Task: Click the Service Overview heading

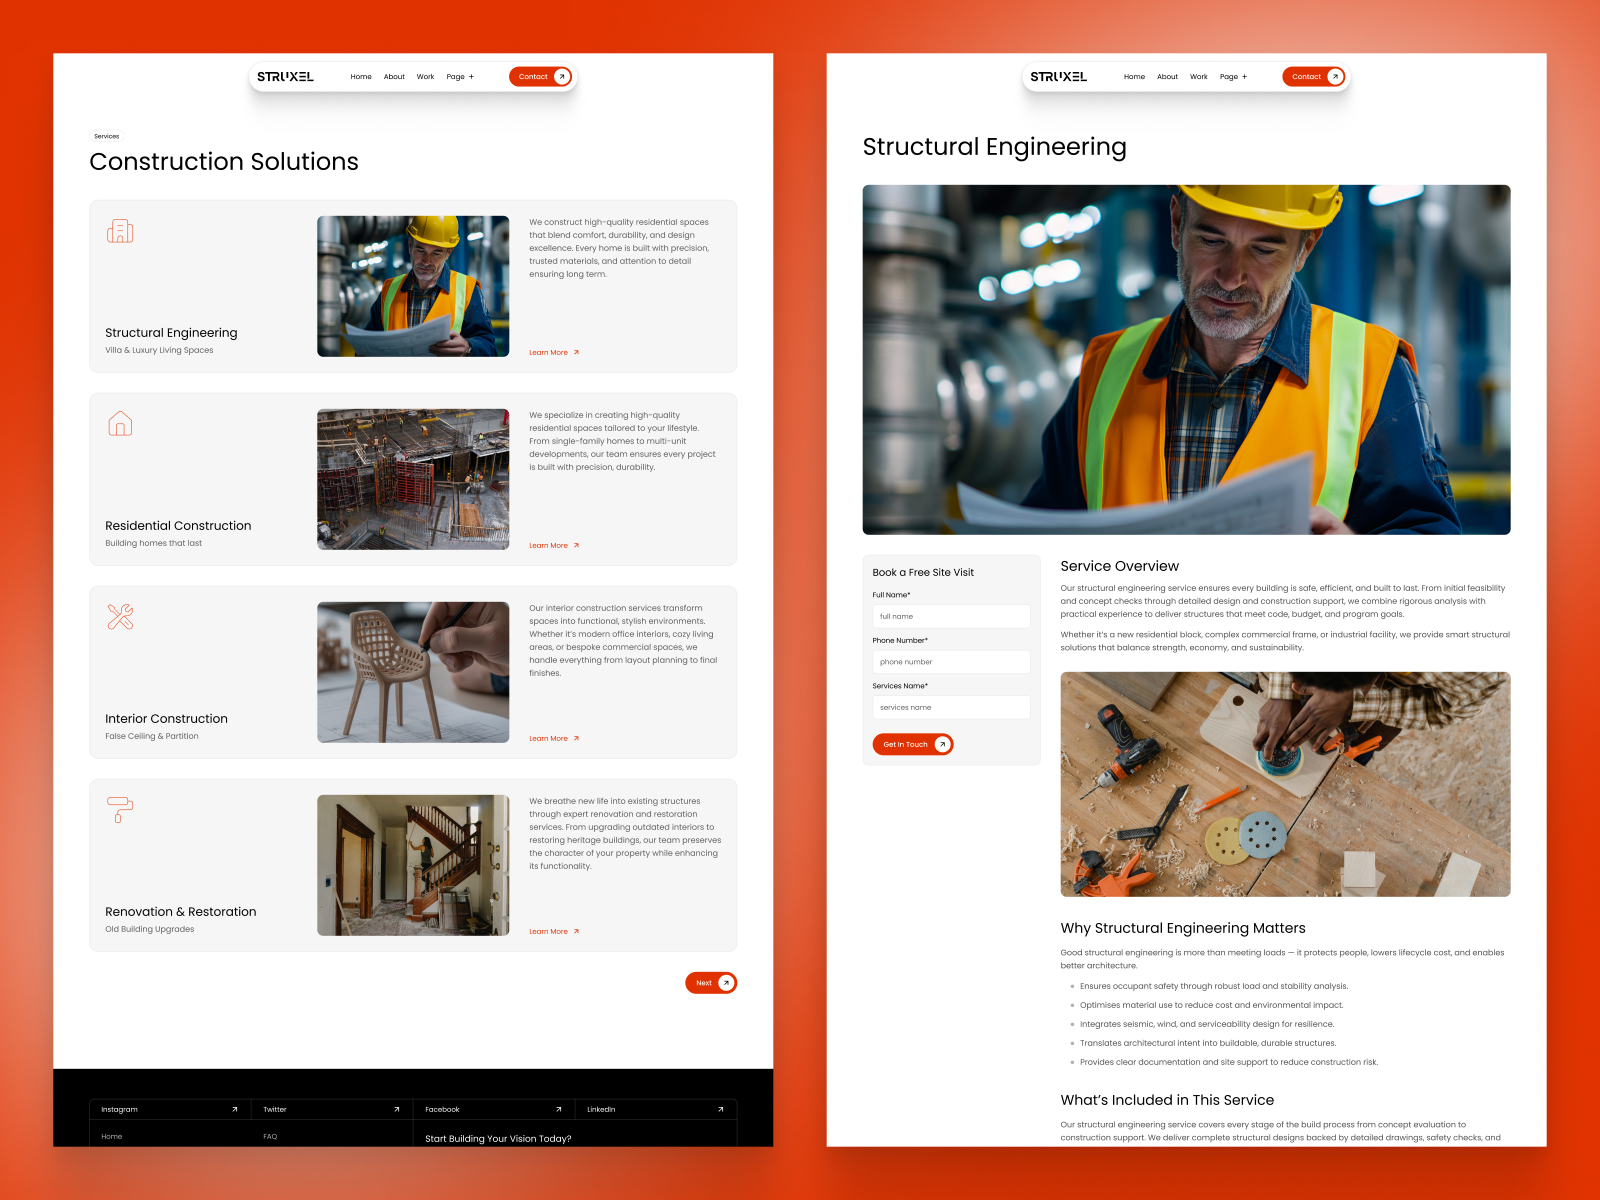Action: (x=1120, y=566)
